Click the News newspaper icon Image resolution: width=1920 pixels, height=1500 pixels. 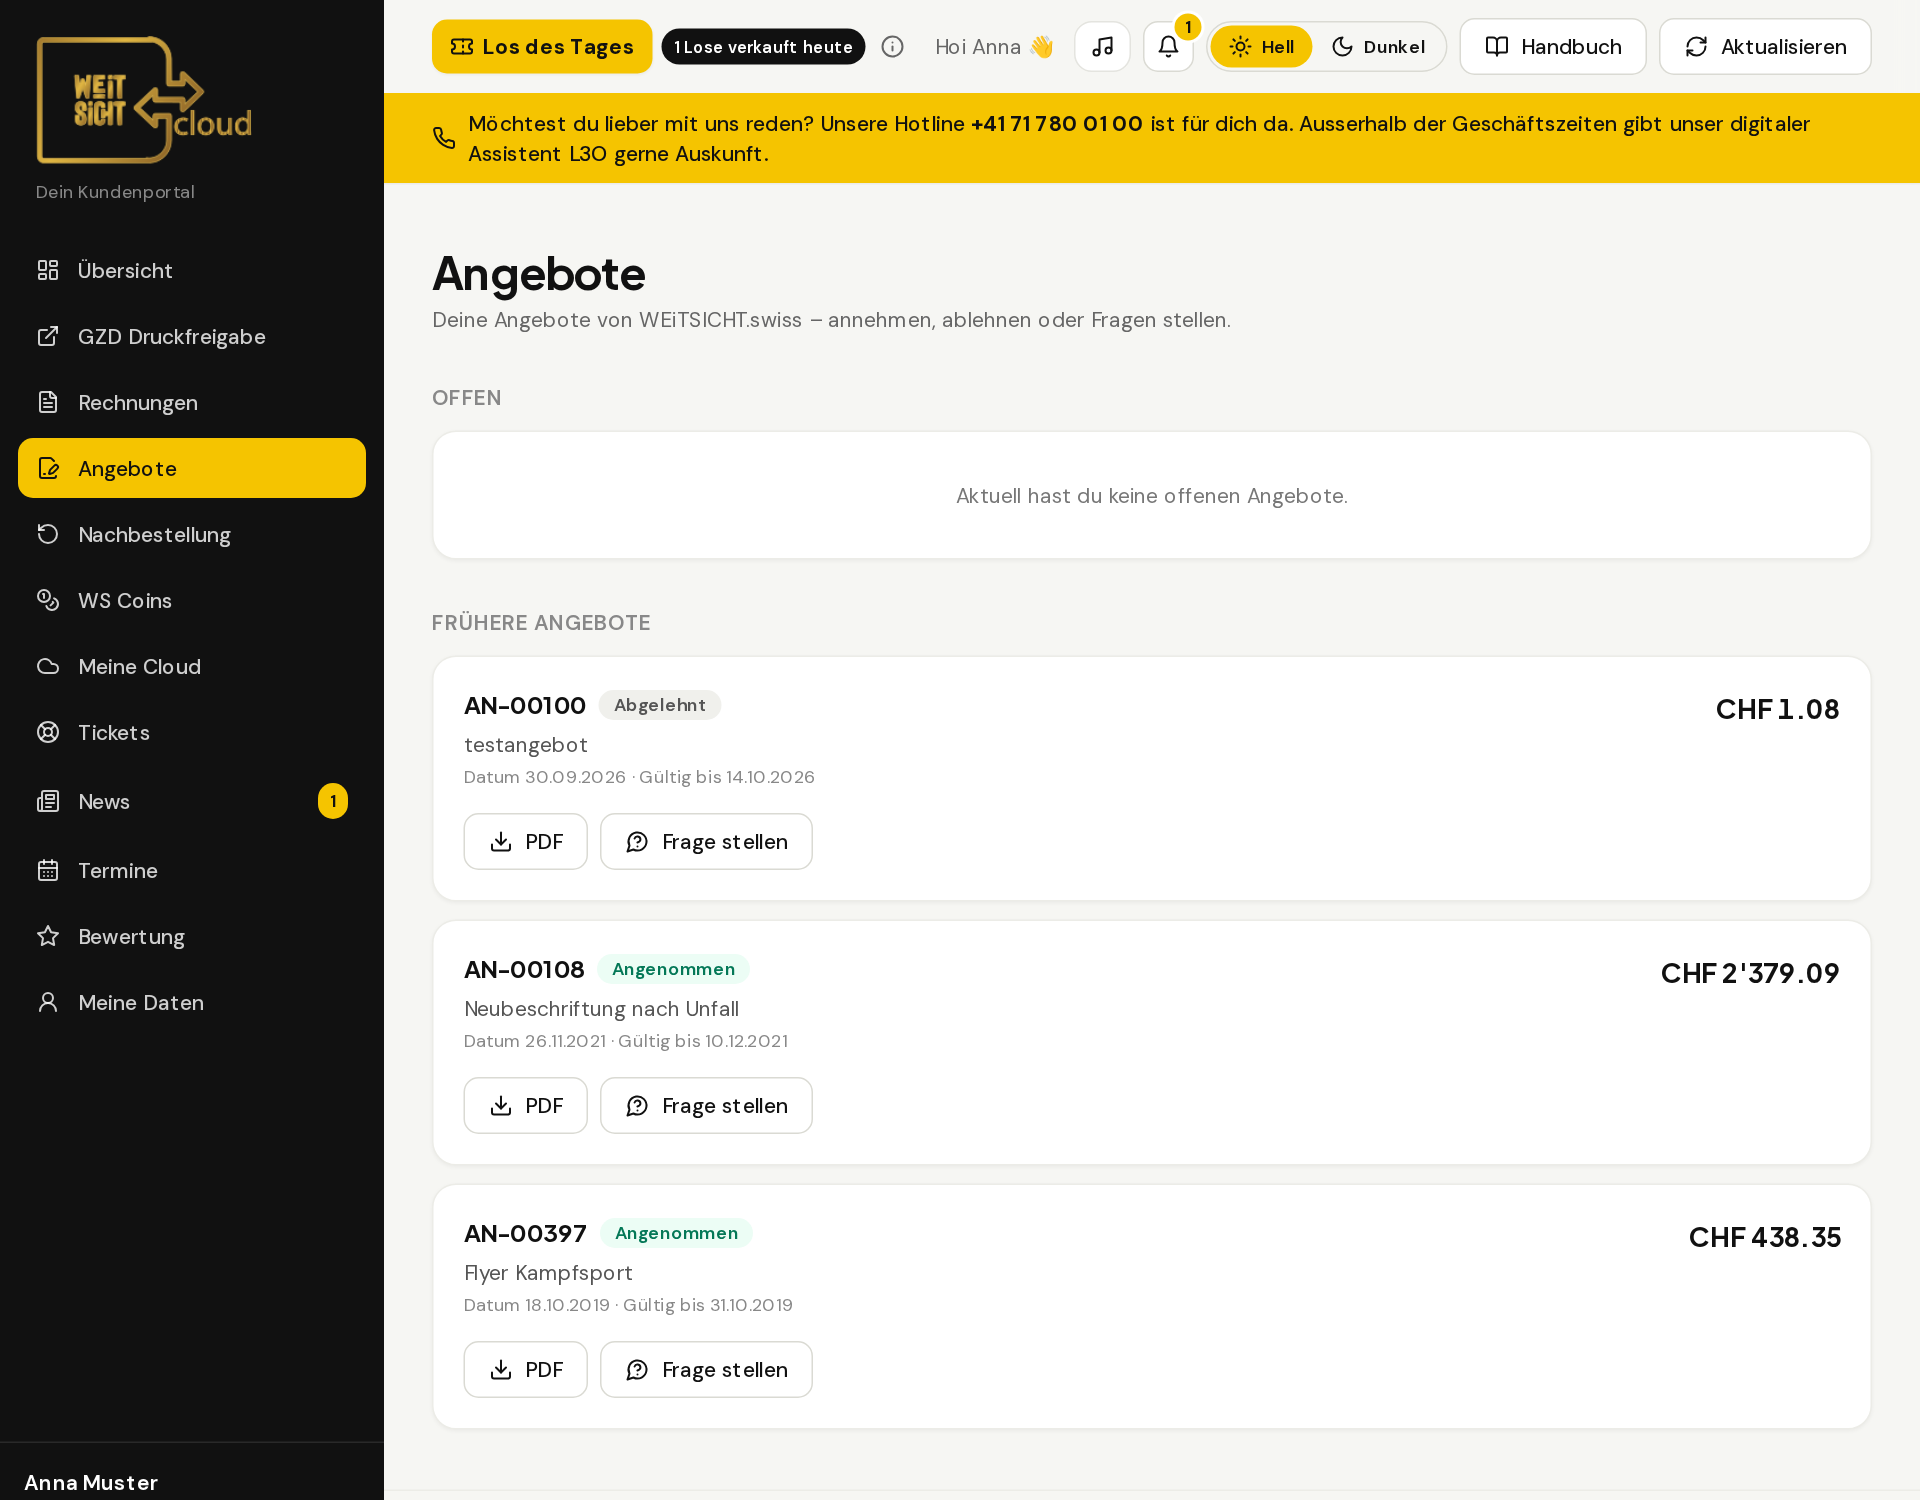point(48,801)
